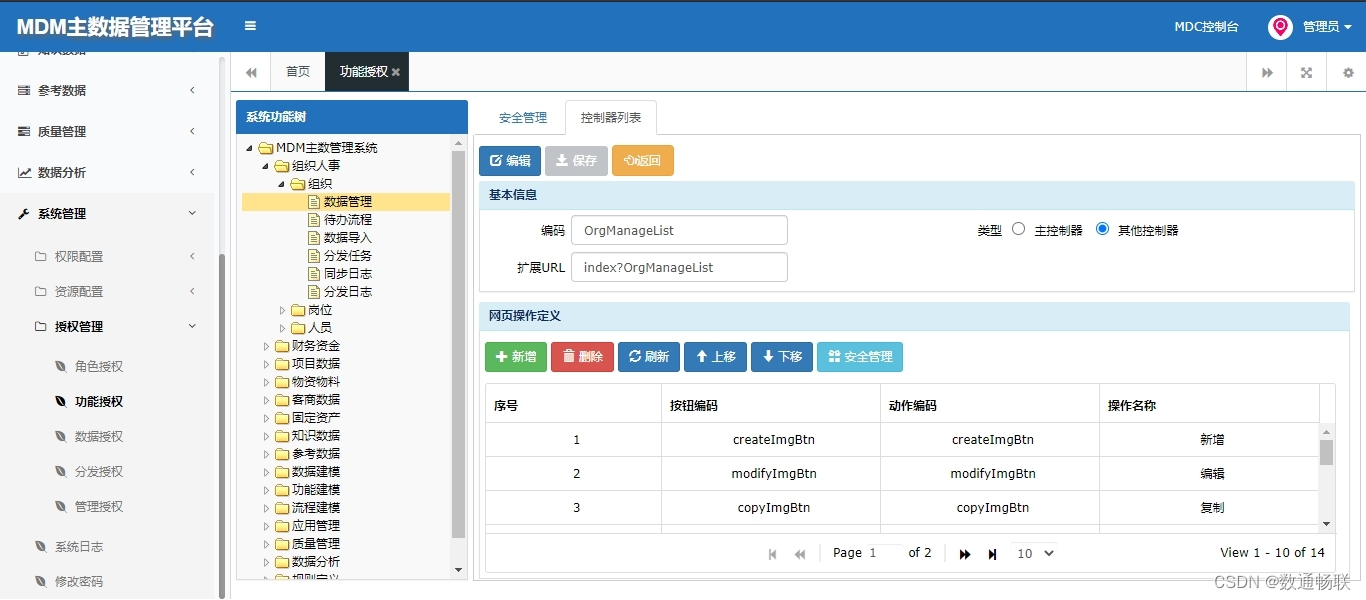Expand the 项目数据 tree node

click(267, 364)
